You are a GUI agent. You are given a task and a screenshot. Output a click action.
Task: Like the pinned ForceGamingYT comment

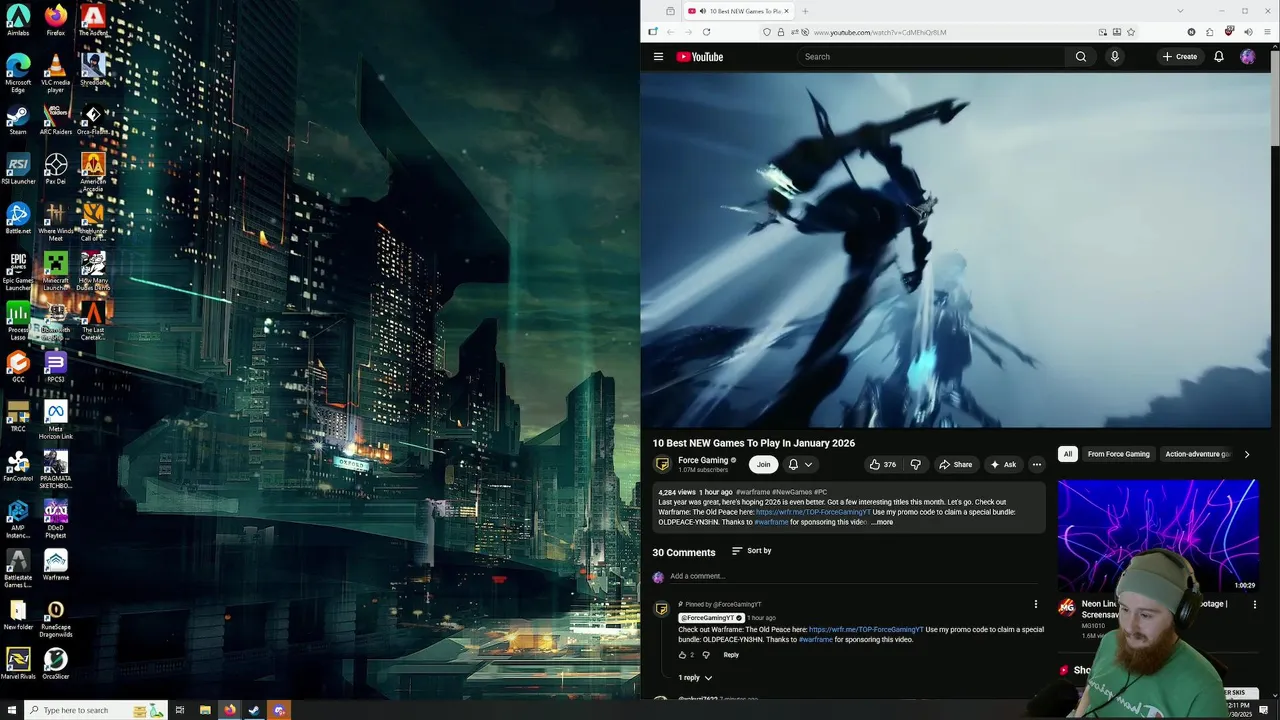point(683,655)
